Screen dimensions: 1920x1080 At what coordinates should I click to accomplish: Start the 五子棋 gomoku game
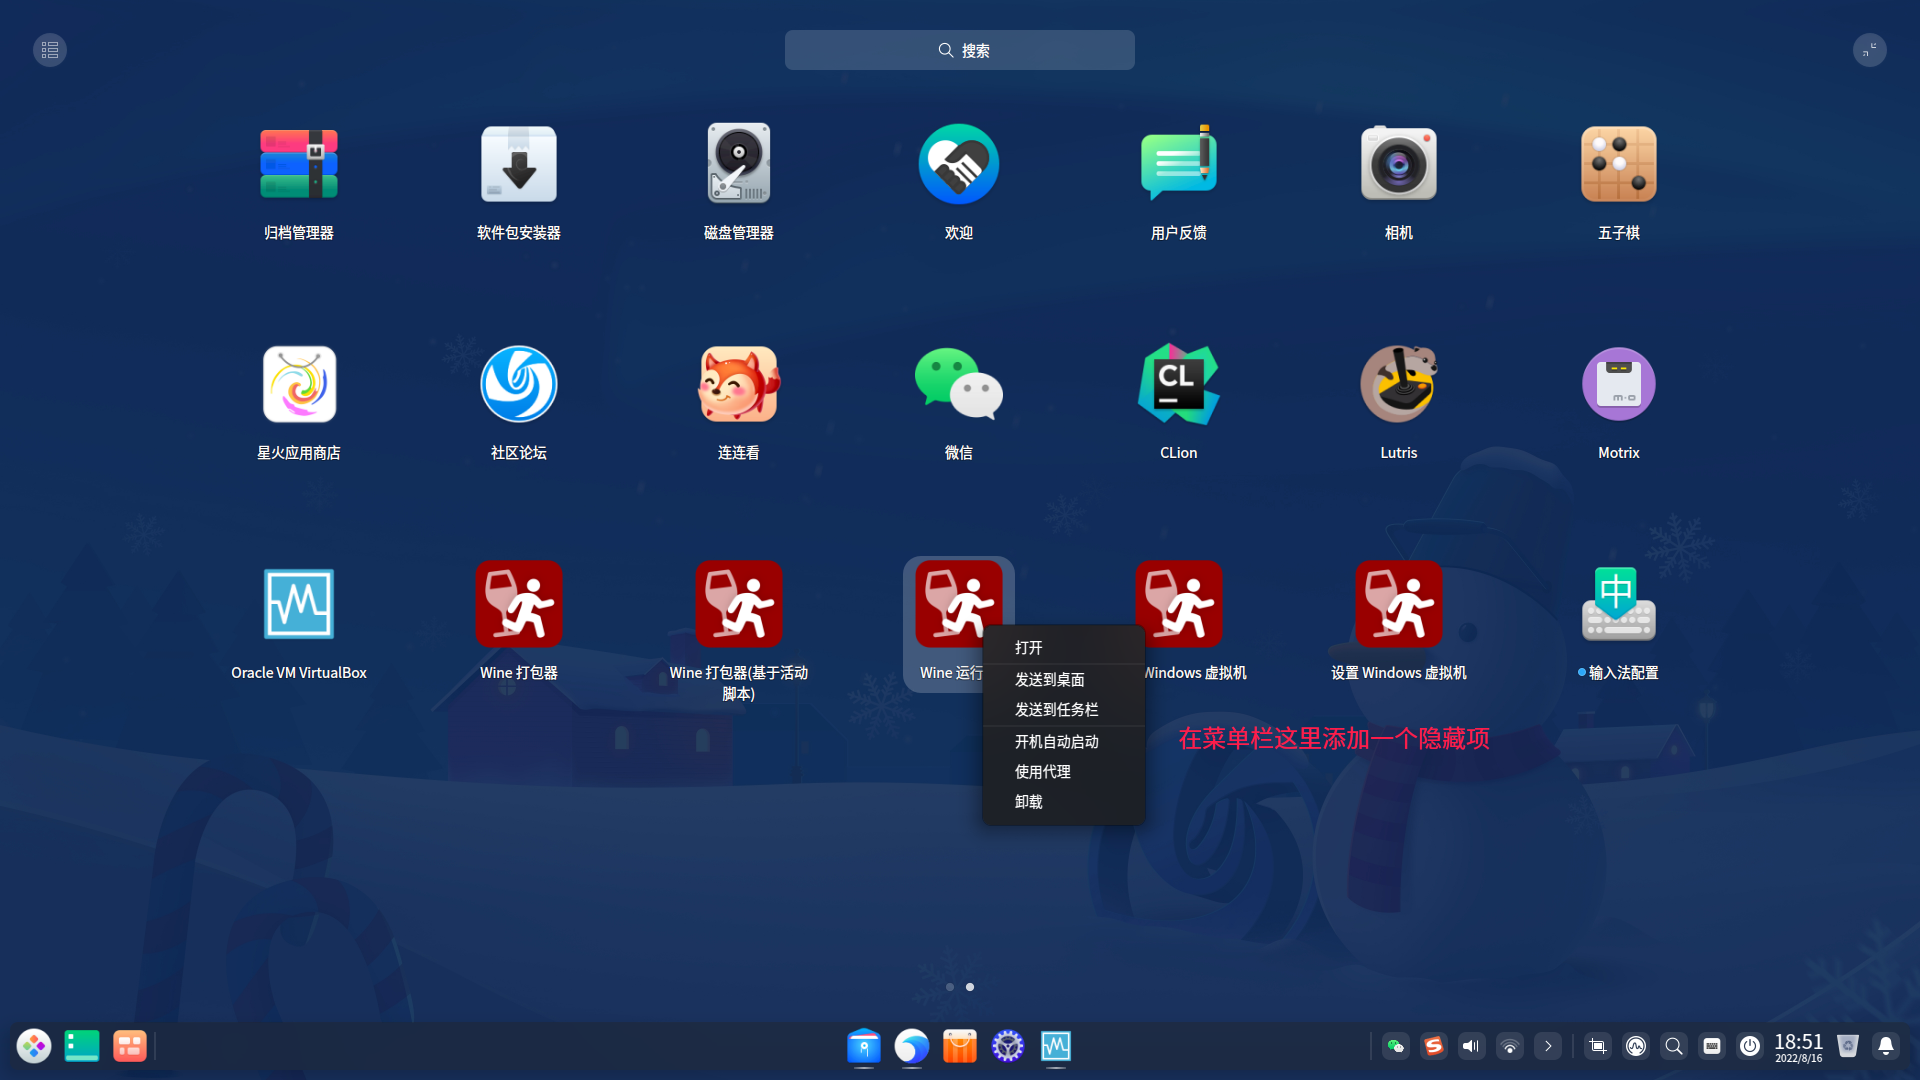pyautogui.click(x=1618, y=164)
